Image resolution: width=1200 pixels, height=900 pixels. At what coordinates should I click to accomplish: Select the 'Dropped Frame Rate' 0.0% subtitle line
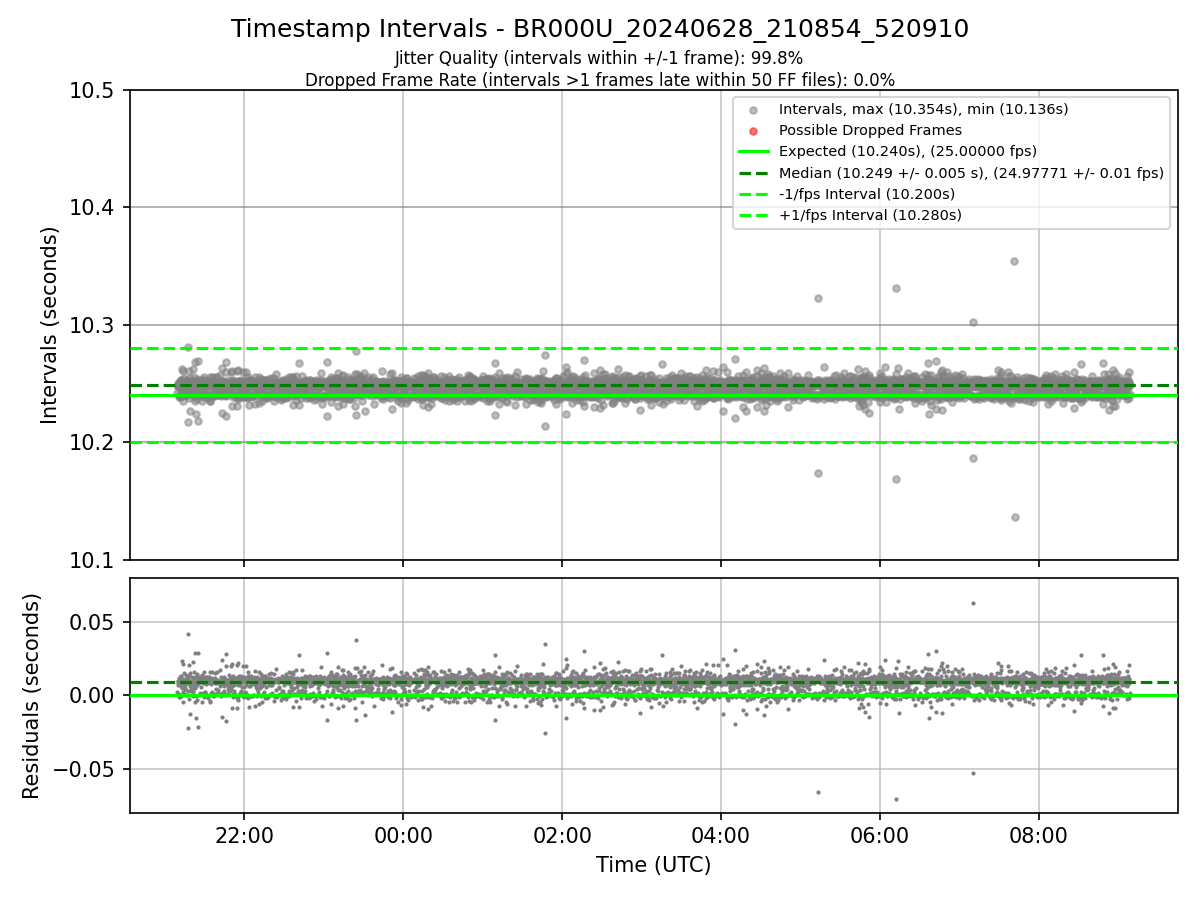600,80
